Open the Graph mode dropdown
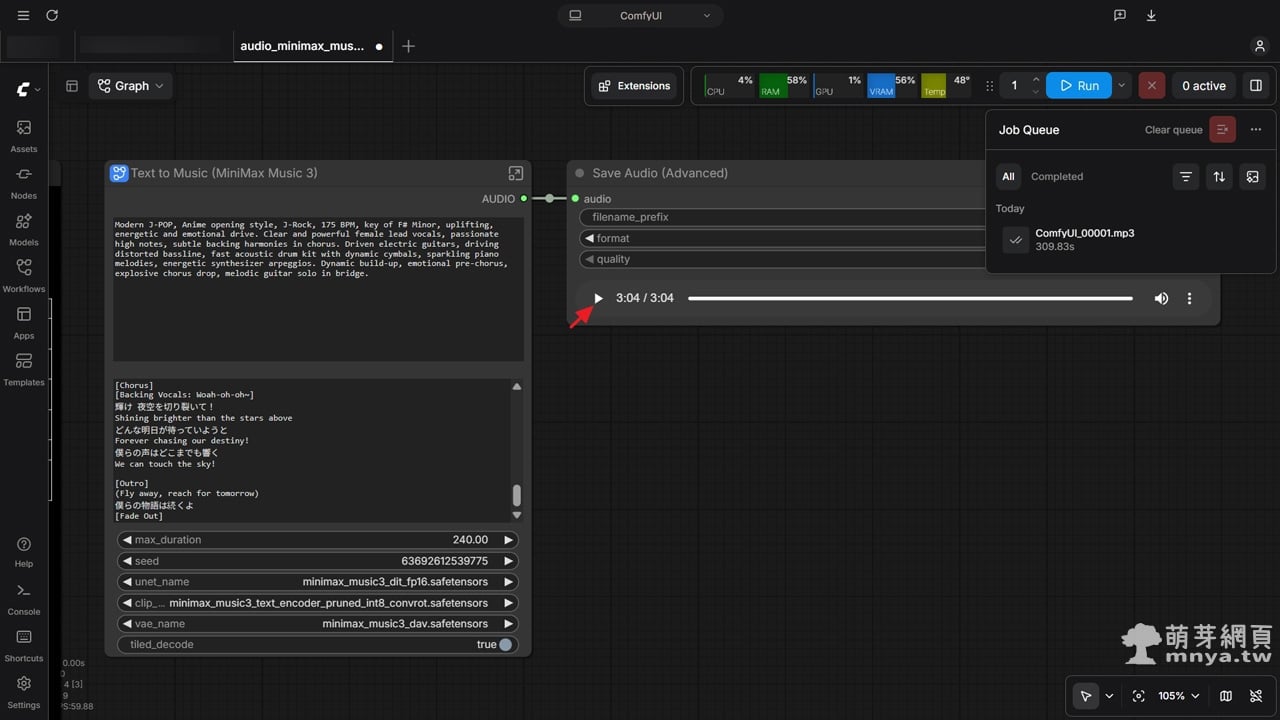Screen dimensions: 1280x720 tap(131, 86)
